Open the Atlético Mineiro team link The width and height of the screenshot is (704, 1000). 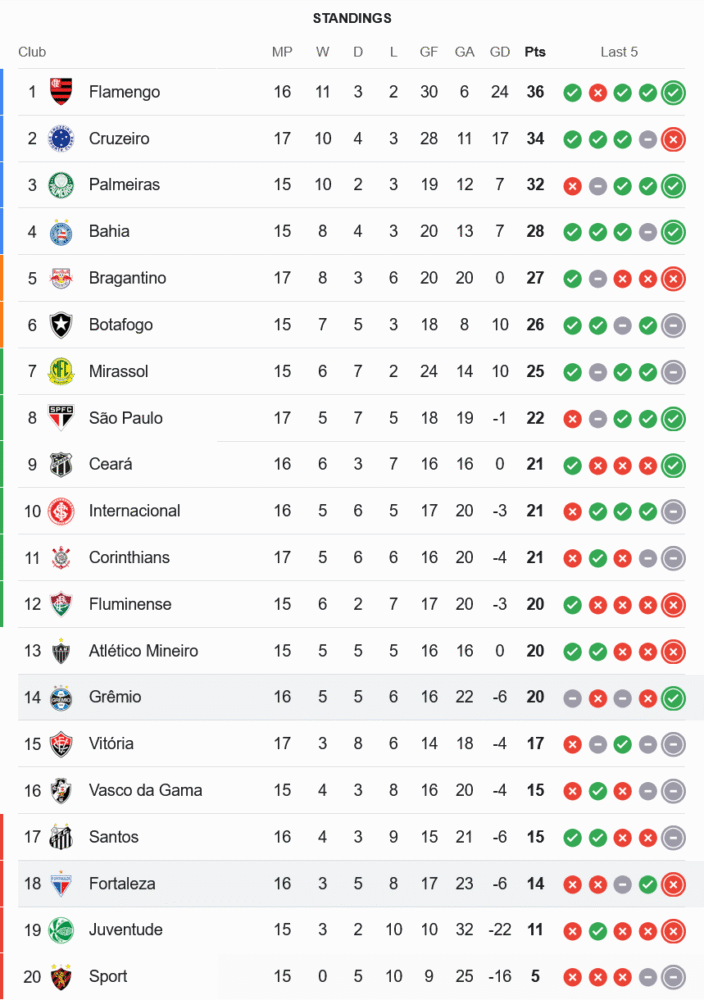click(x=143, y=651)
